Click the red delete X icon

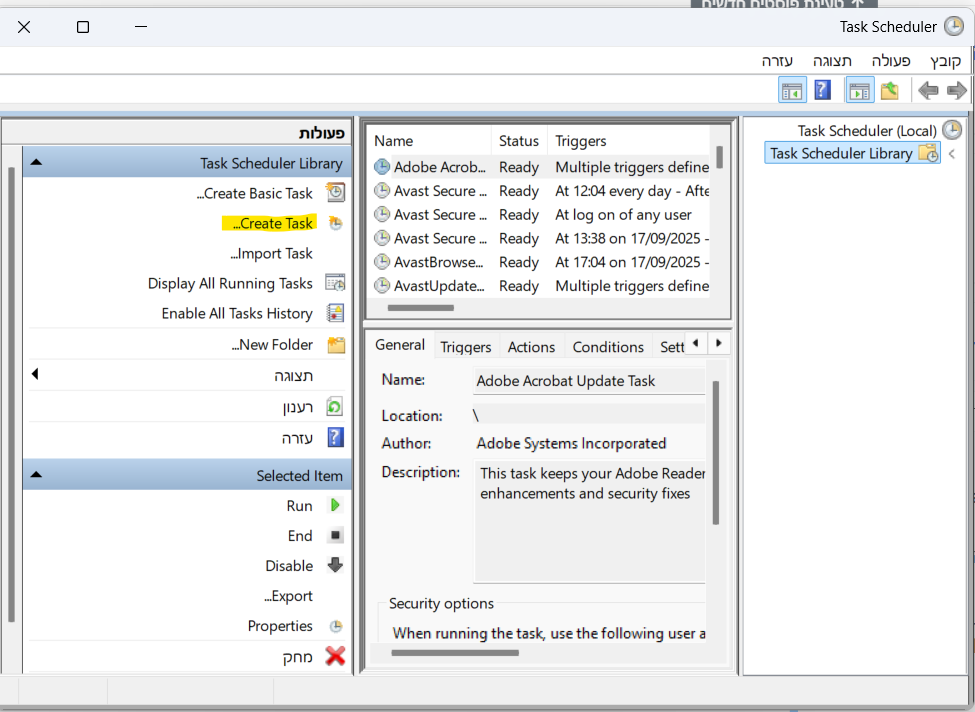[x=336, y=657]
